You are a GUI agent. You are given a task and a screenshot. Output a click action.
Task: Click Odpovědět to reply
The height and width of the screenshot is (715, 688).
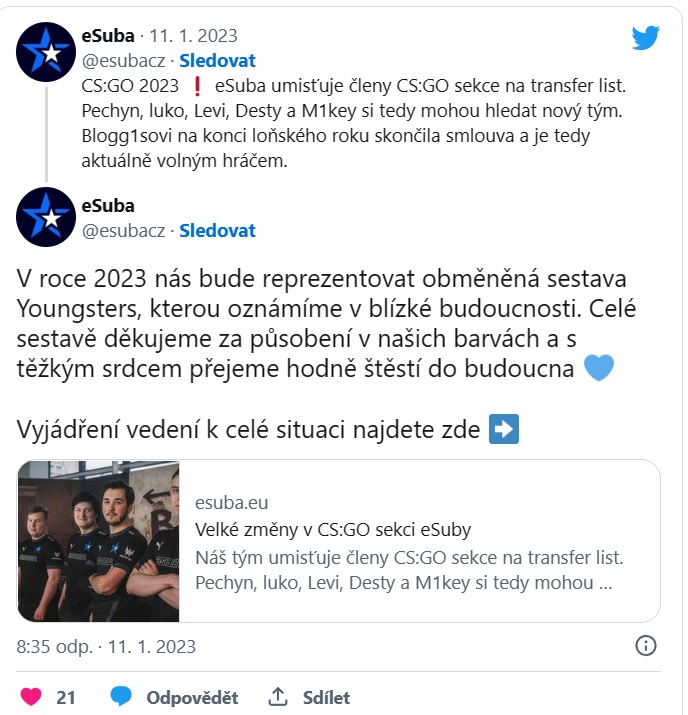coord(192,698)
